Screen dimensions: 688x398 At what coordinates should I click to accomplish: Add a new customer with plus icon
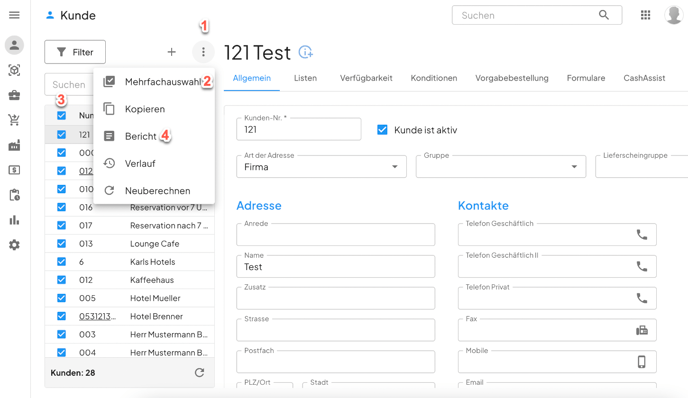(172, 52)
